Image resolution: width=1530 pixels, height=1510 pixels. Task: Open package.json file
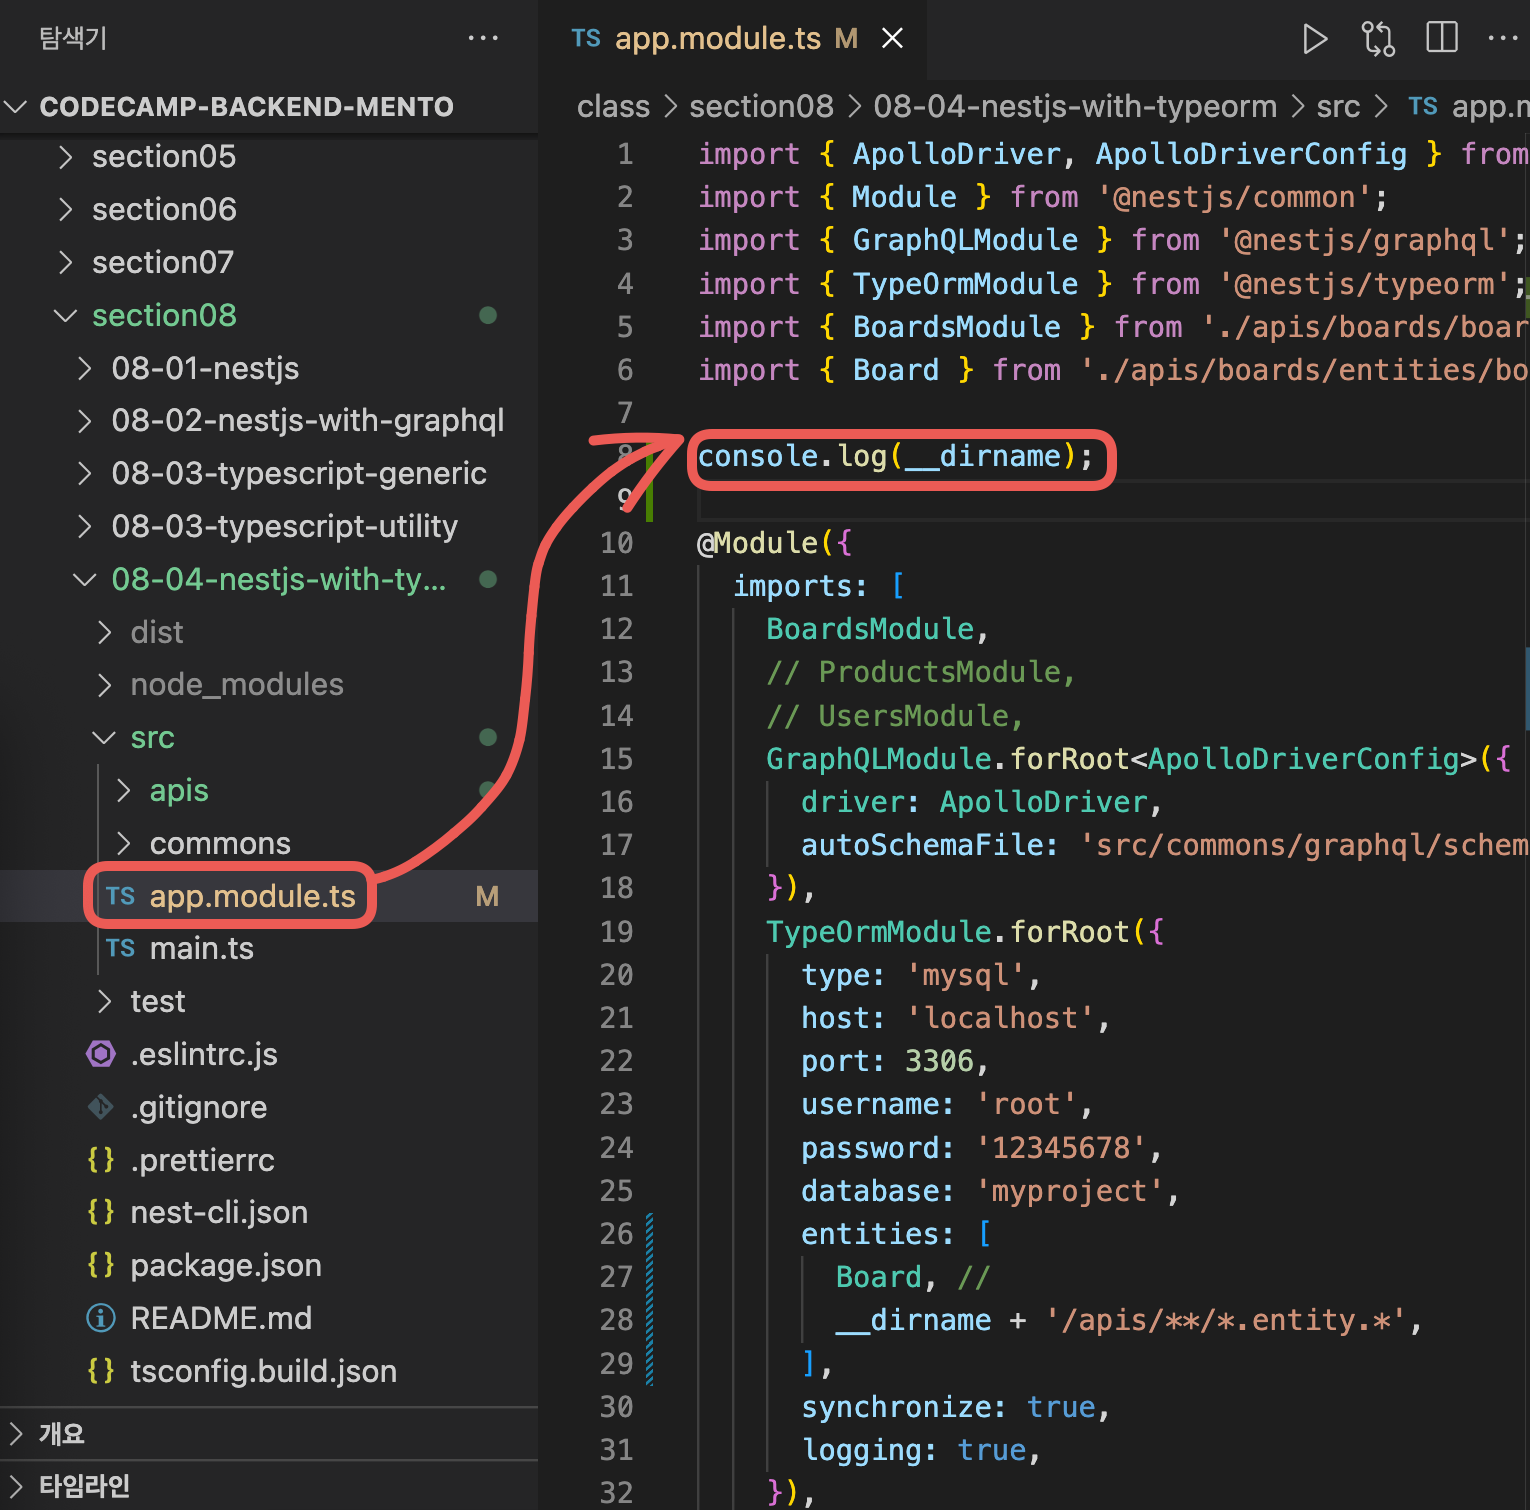pos(269,1265)
